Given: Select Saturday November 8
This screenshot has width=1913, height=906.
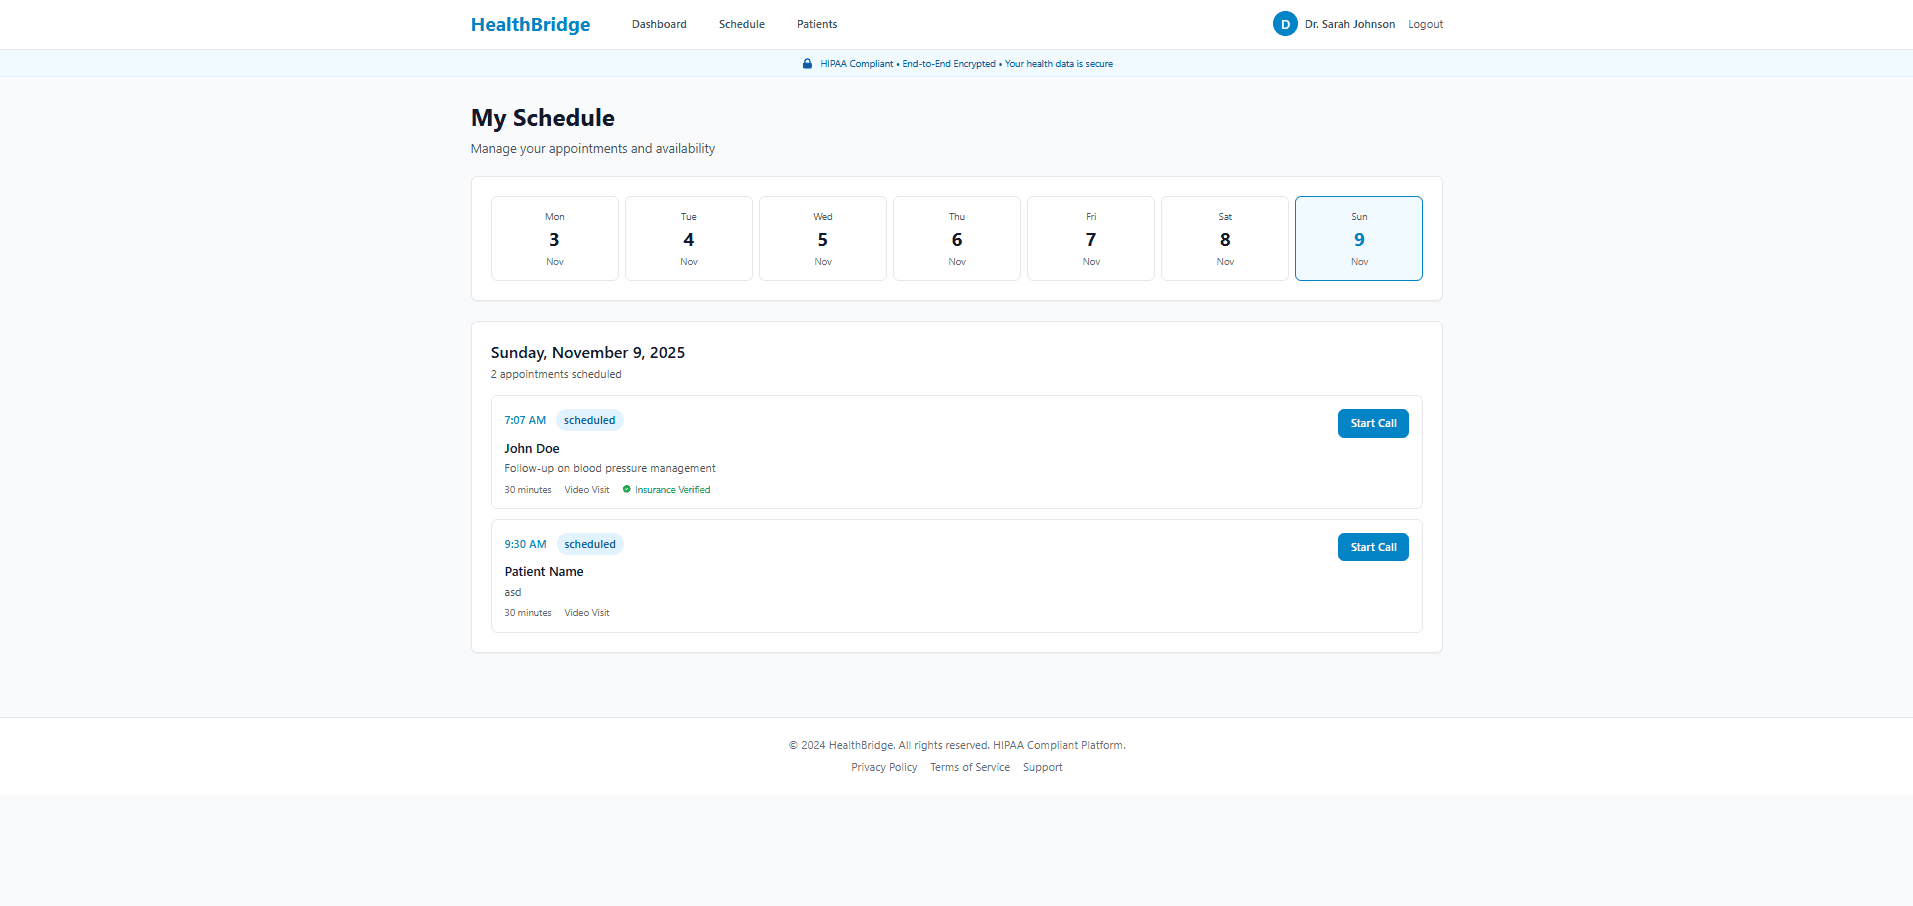Looking at the screenshot, I should point(1224,238).
